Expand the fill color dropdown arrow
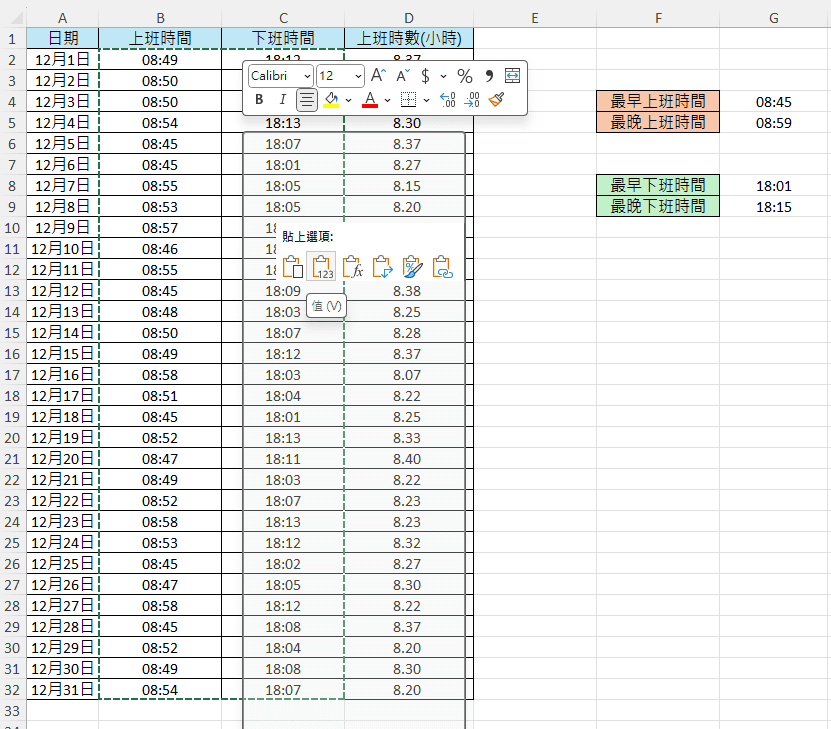Viewport: 831px width, 729px height. [348, 100]
